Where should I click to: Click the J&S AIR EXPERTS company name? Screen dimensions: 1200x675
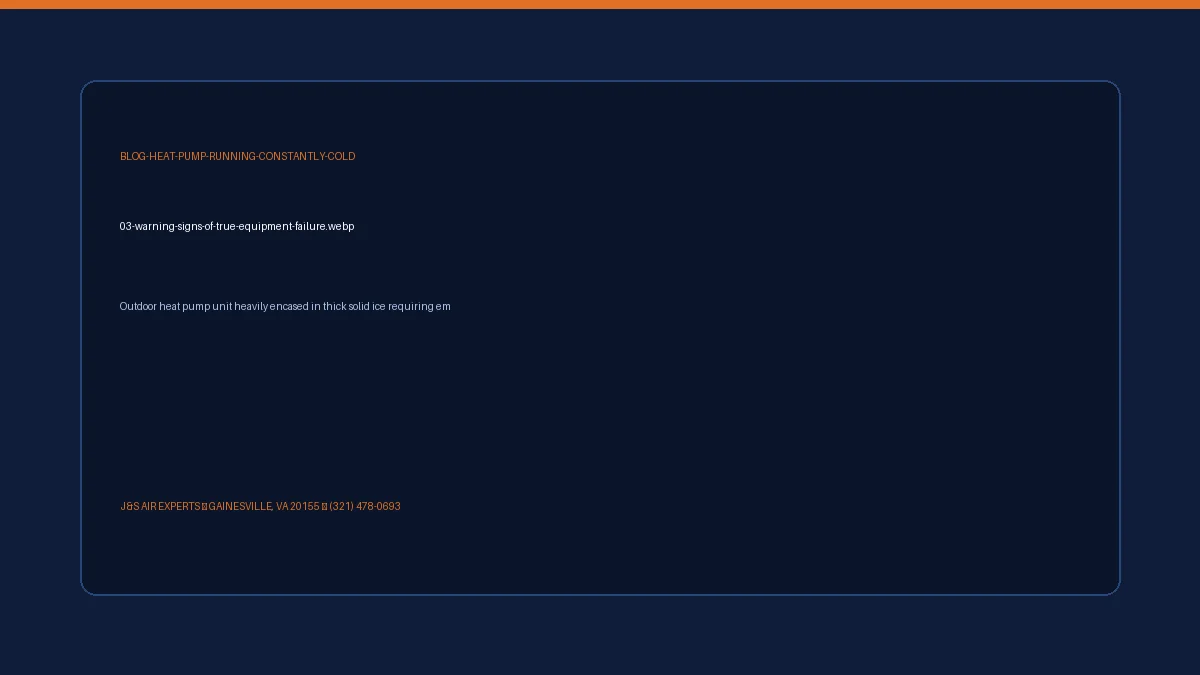(x=160, y=506)
